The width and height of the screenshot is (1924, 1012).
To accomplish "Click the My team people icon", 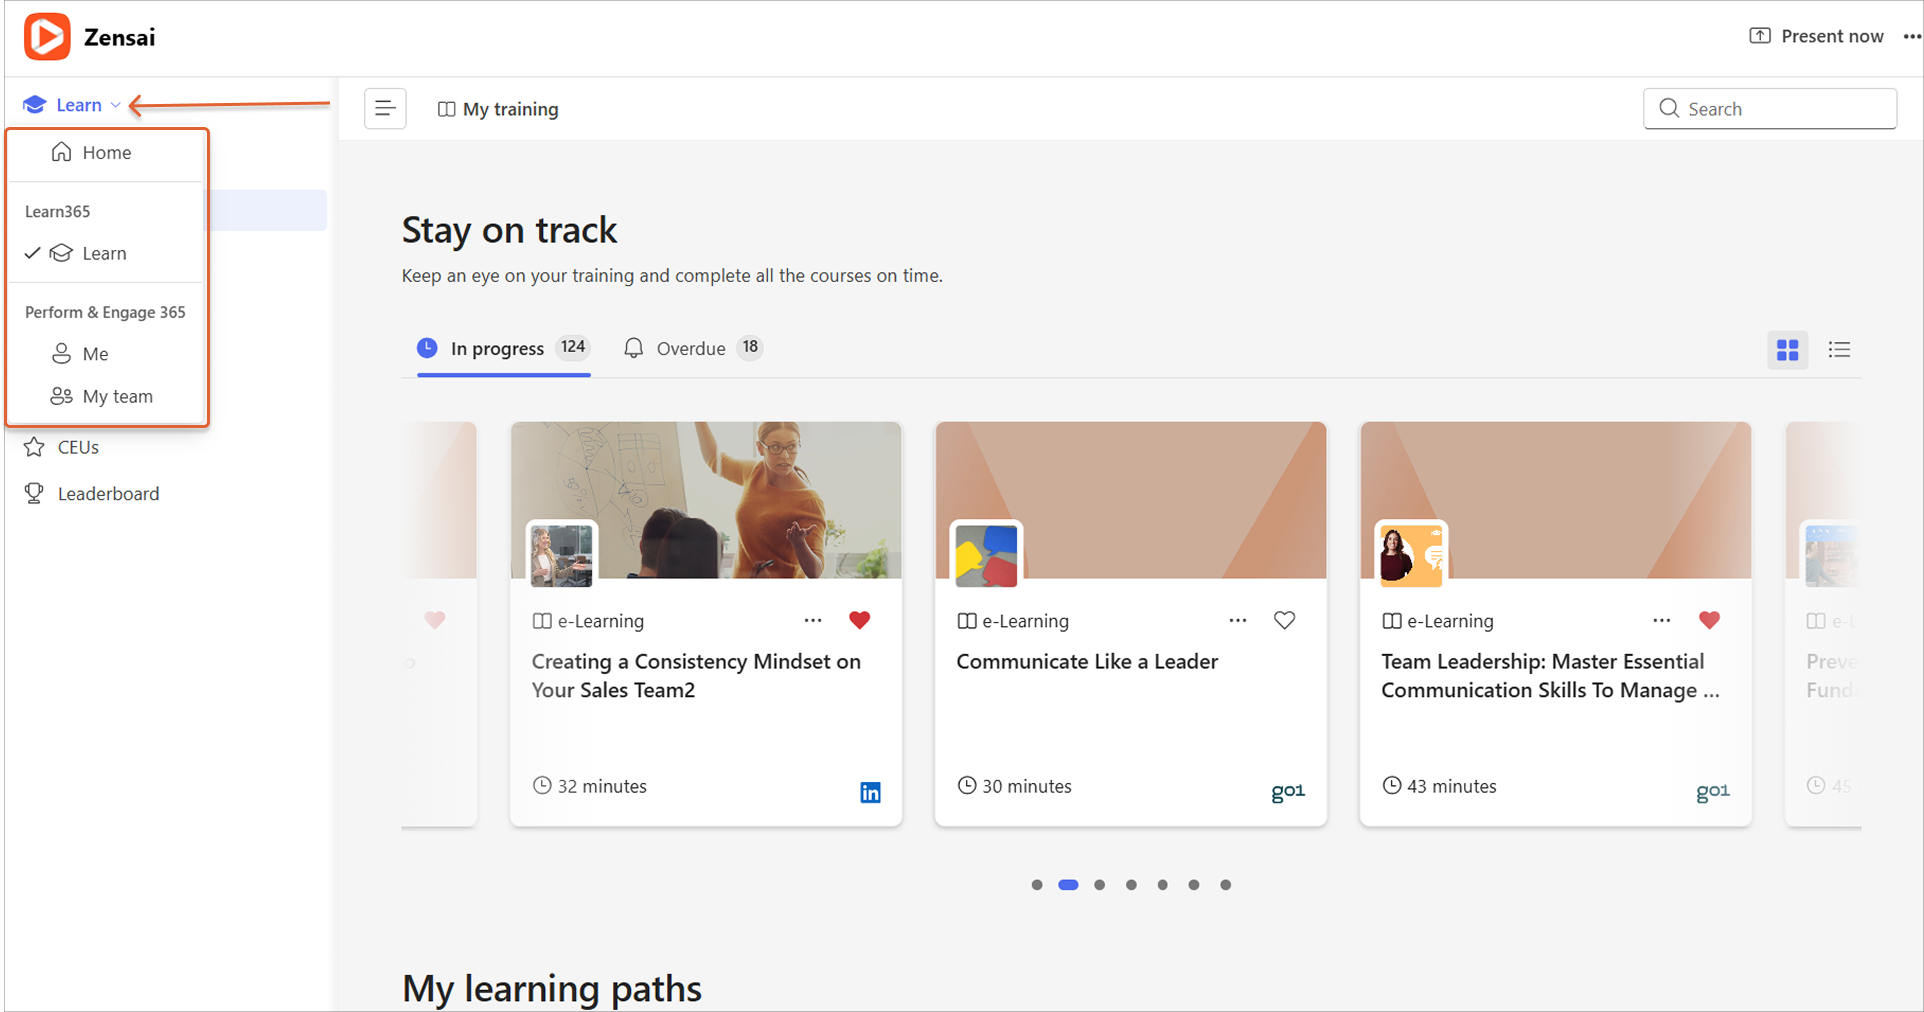I will (x=62, y=396).
